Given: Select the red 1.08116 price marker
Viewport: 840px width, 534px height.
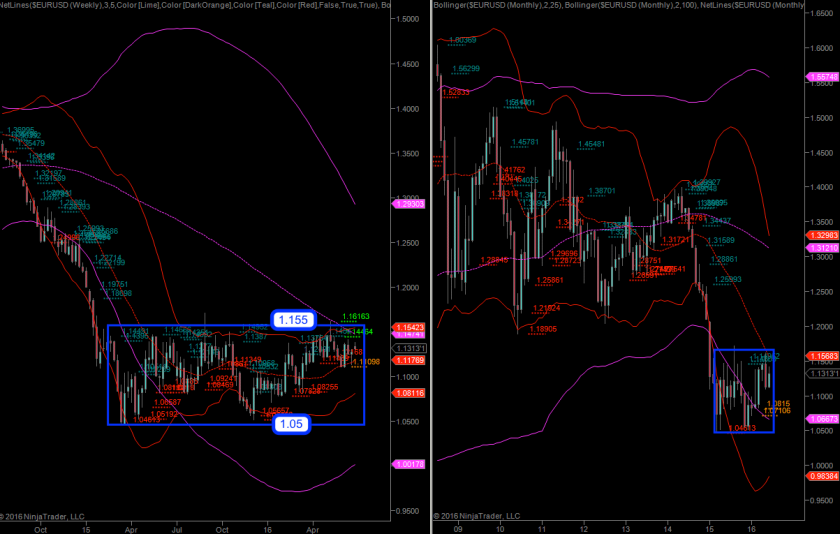Looking at the screenshot, I should 409,393.
